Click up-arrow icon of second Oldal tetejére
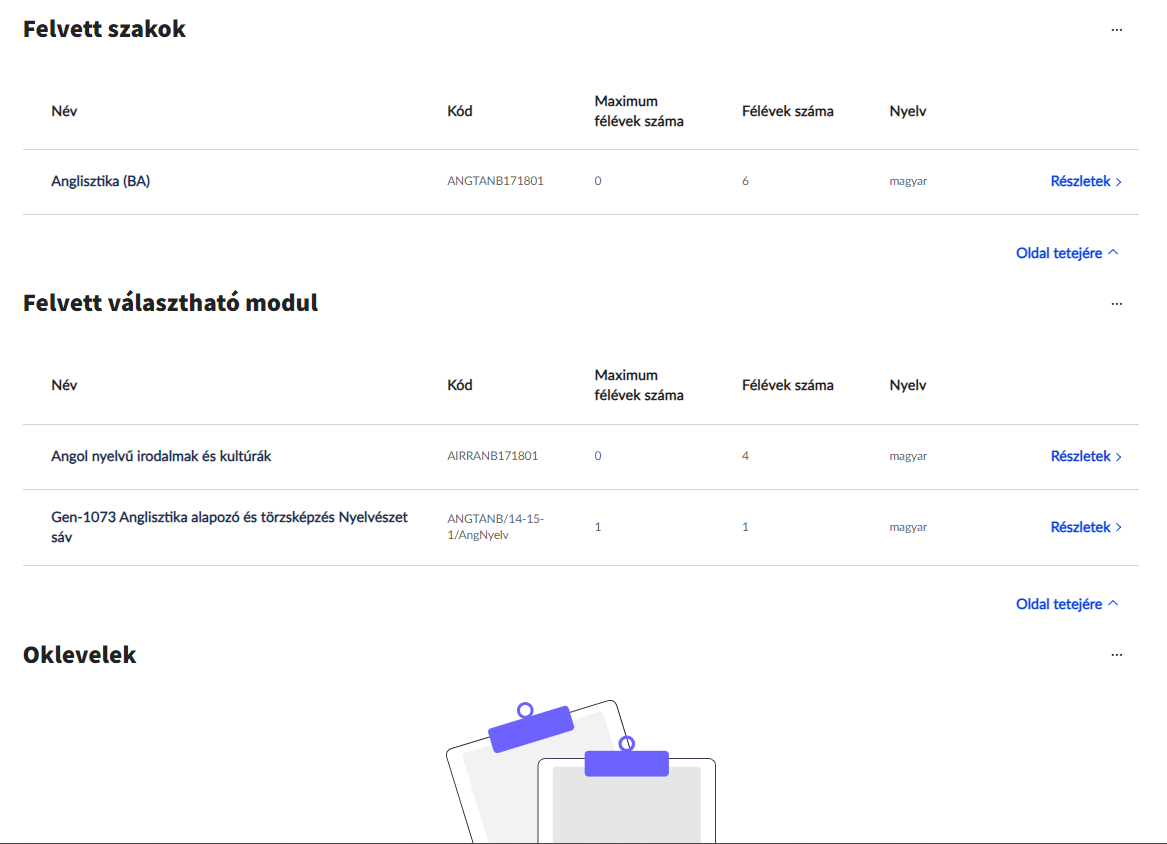The height and width of the screenshot is (844, 1167). point(1113,603)
